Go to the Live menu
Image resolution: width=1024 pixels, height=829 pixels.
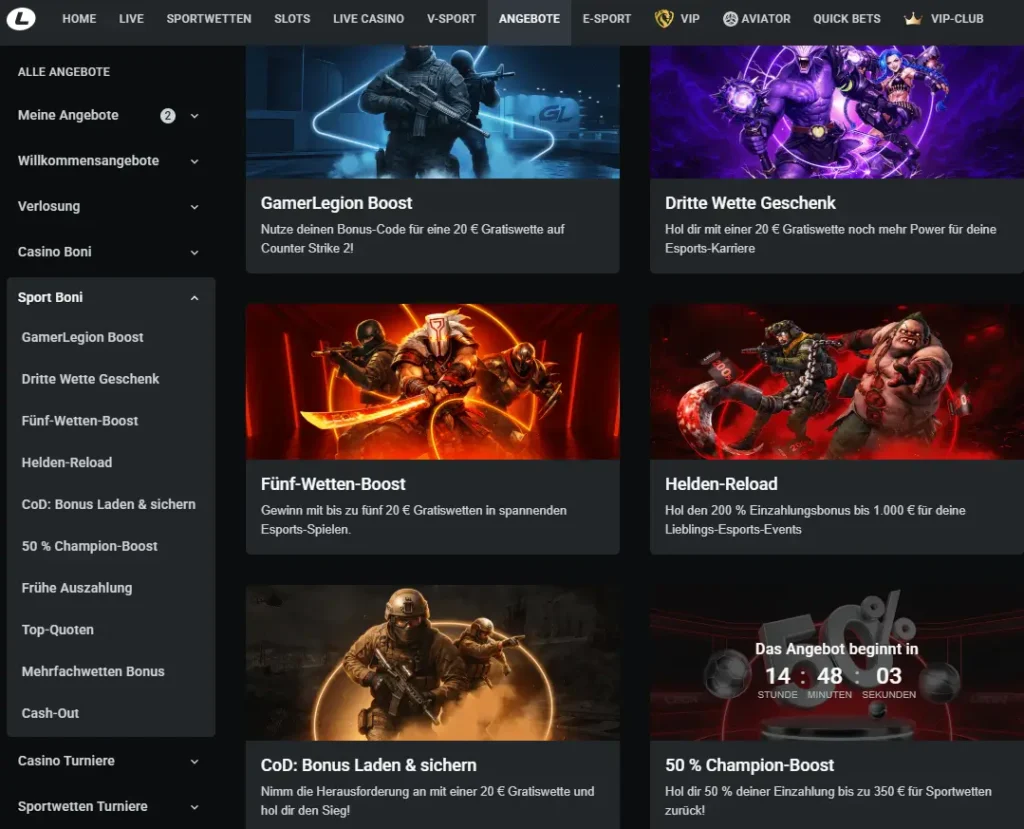[x=131, y=19]
